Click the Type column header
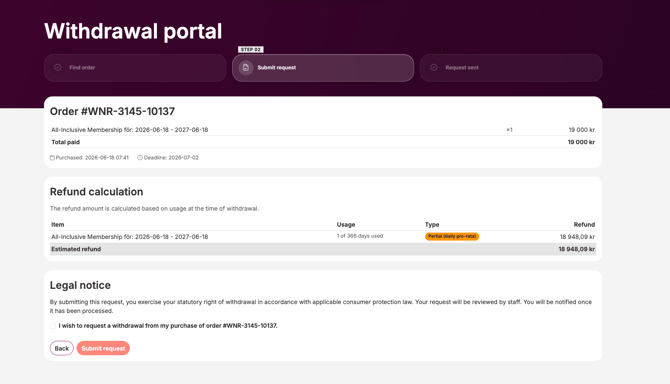 pos(432,225)
